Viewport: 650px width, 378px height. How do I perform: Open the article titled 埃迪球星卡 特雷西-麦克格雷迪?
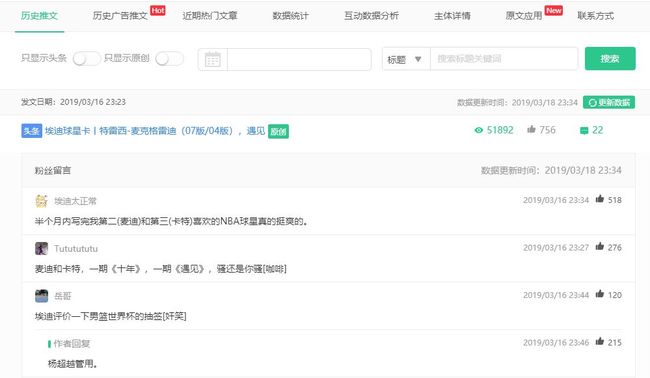[x=155, y=131]
